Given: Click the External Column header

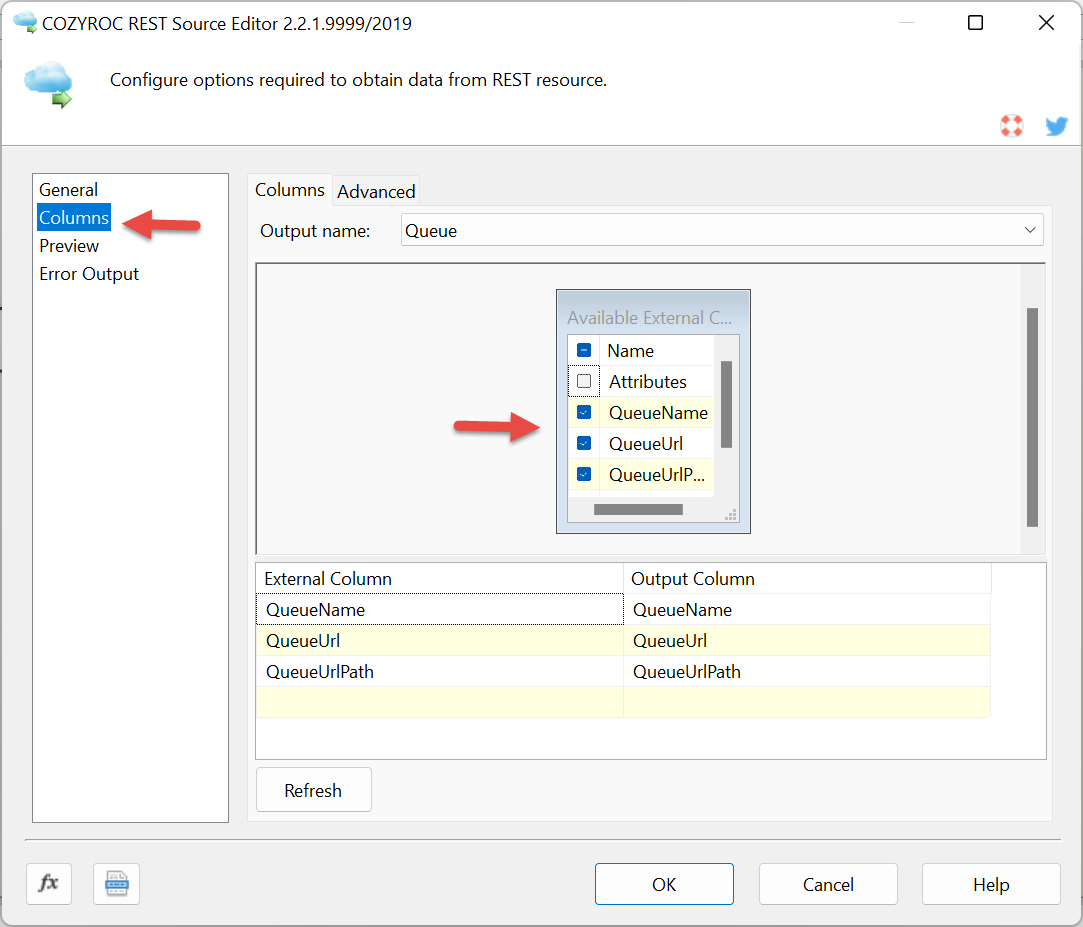Looking at the screenshot, I should point(440,579).
